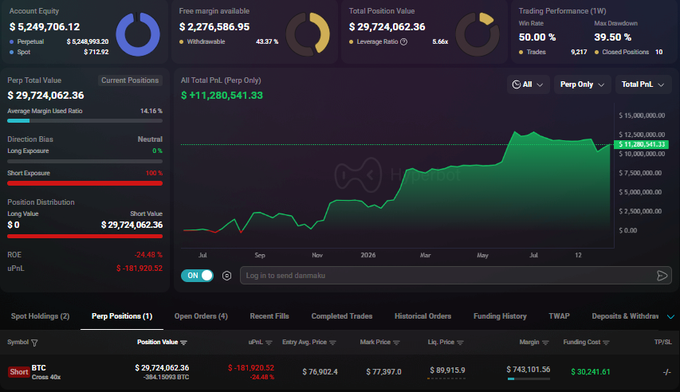
Task: Show the Funding History tab
Action: point(500,316)
